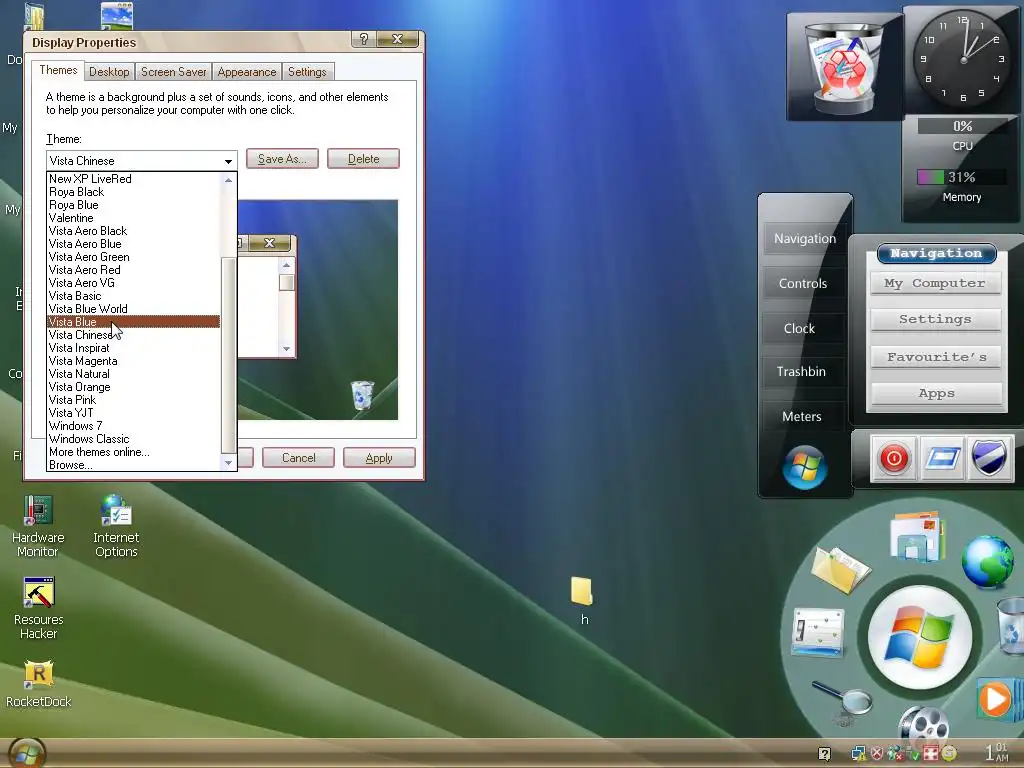This screenshot has width=1024, height=768.
Task: Select the Navigation sidebar item
Action: tap(805, 238)
